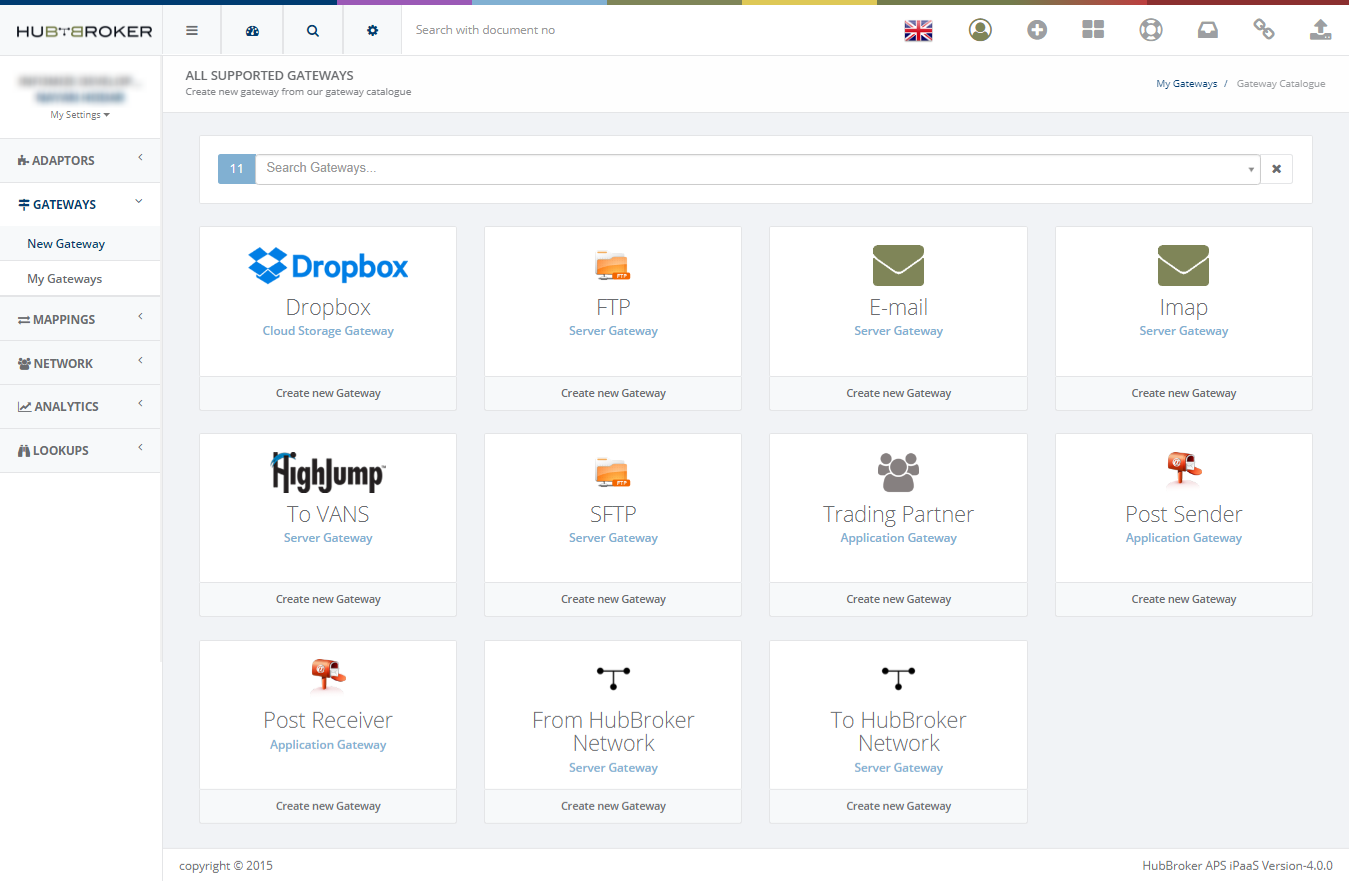Image resolution: width=1349 pixels, height=881 pixels.
Task: Expand the Analytics sidebar menu
Action: pyautogui.click(x=80, y=406)
